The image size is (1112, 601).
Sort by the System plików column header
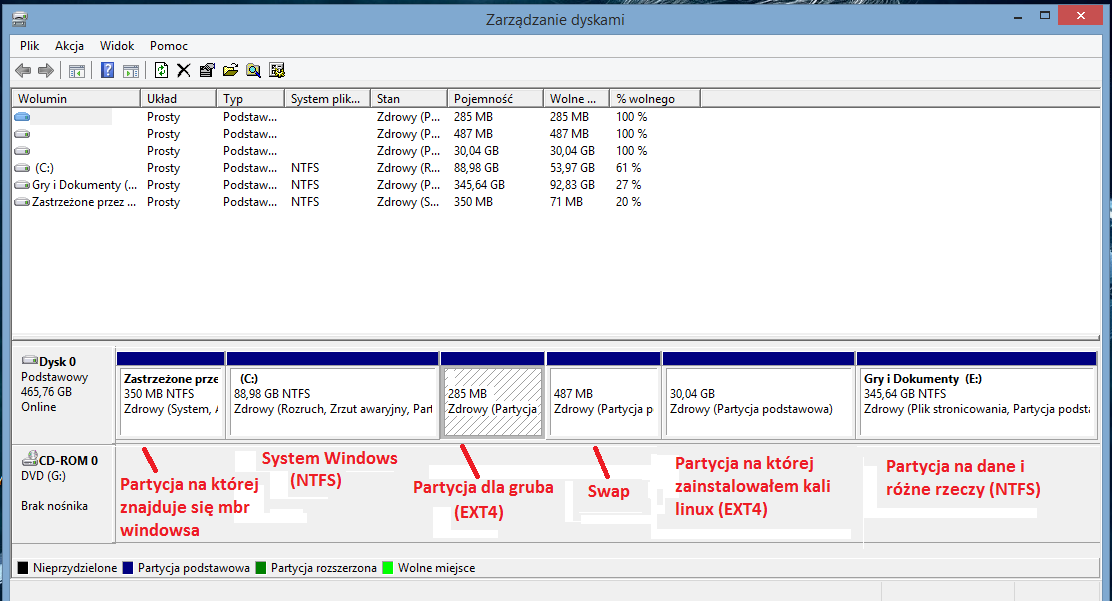(x=328, y=99)
